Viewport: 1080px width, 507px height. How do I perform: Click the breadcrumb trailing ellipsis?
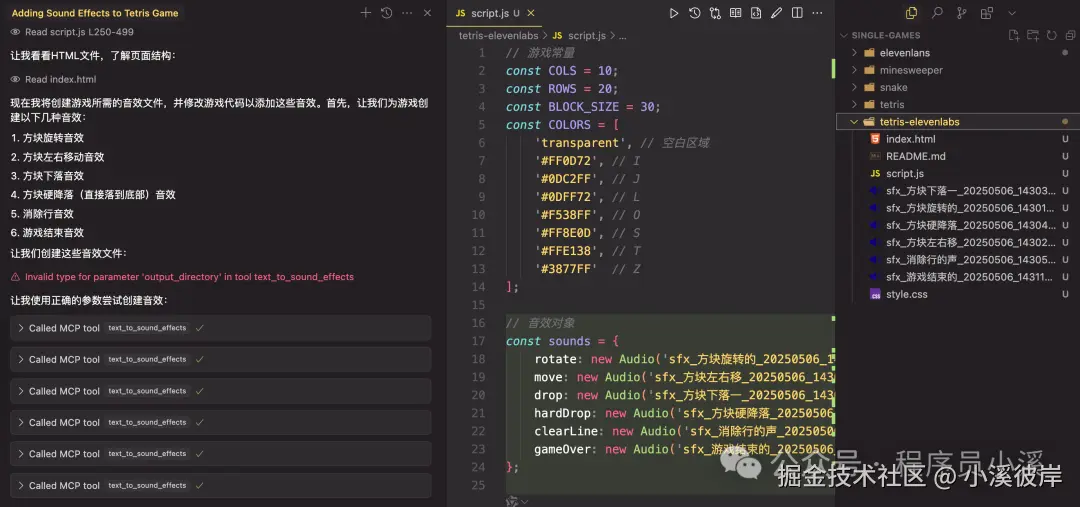pyautogui.click(x=622, y=36)
